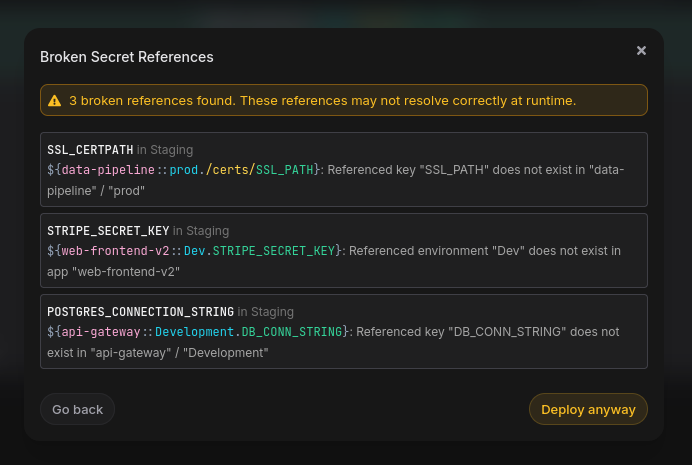Click the api-gateway app reference in code

(x=101, y=332)
